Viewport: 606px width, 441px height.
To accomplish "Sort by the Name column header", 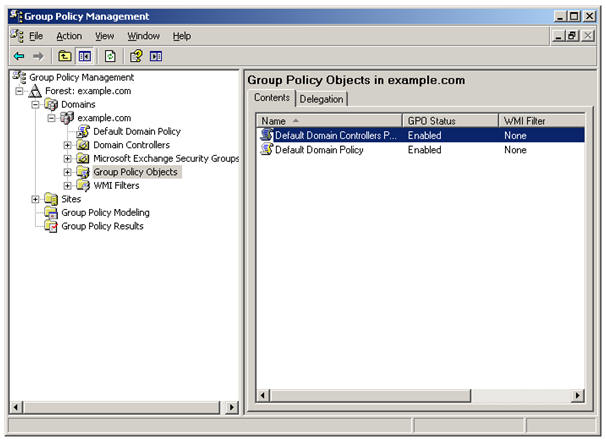I will tap(329, 121).
